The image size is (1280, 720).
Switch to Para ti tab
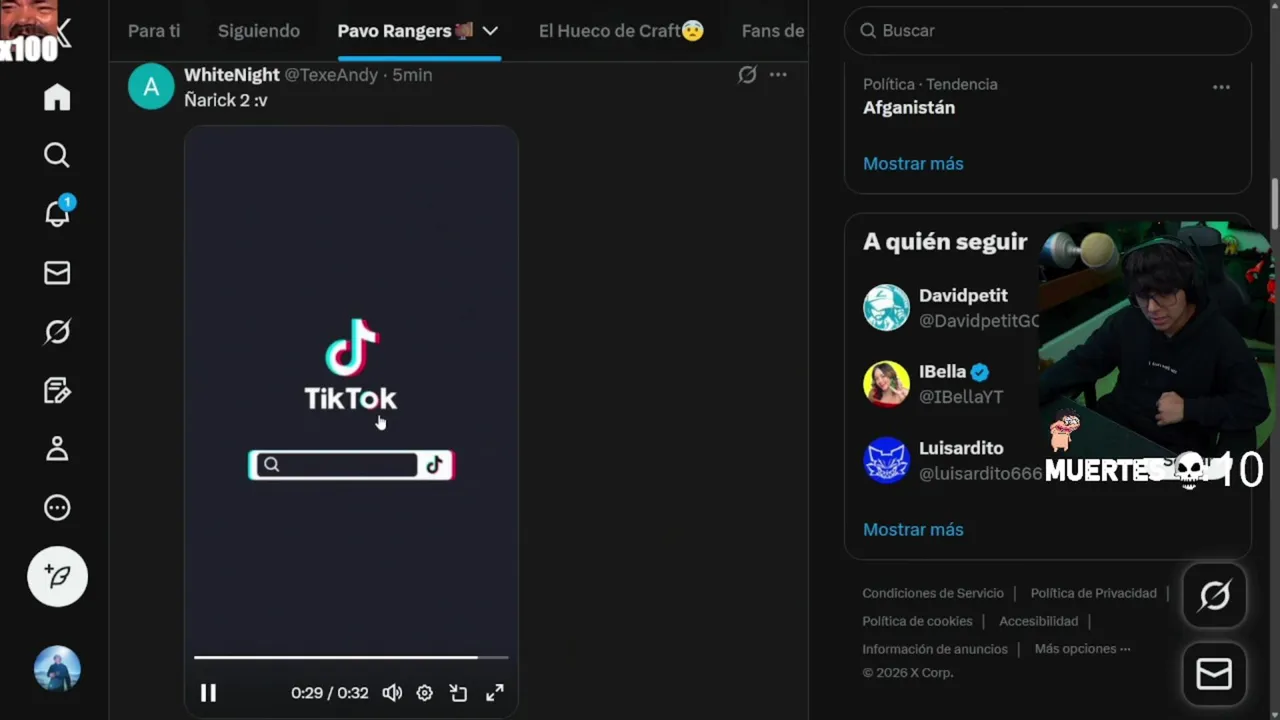(x=154, y=31)
